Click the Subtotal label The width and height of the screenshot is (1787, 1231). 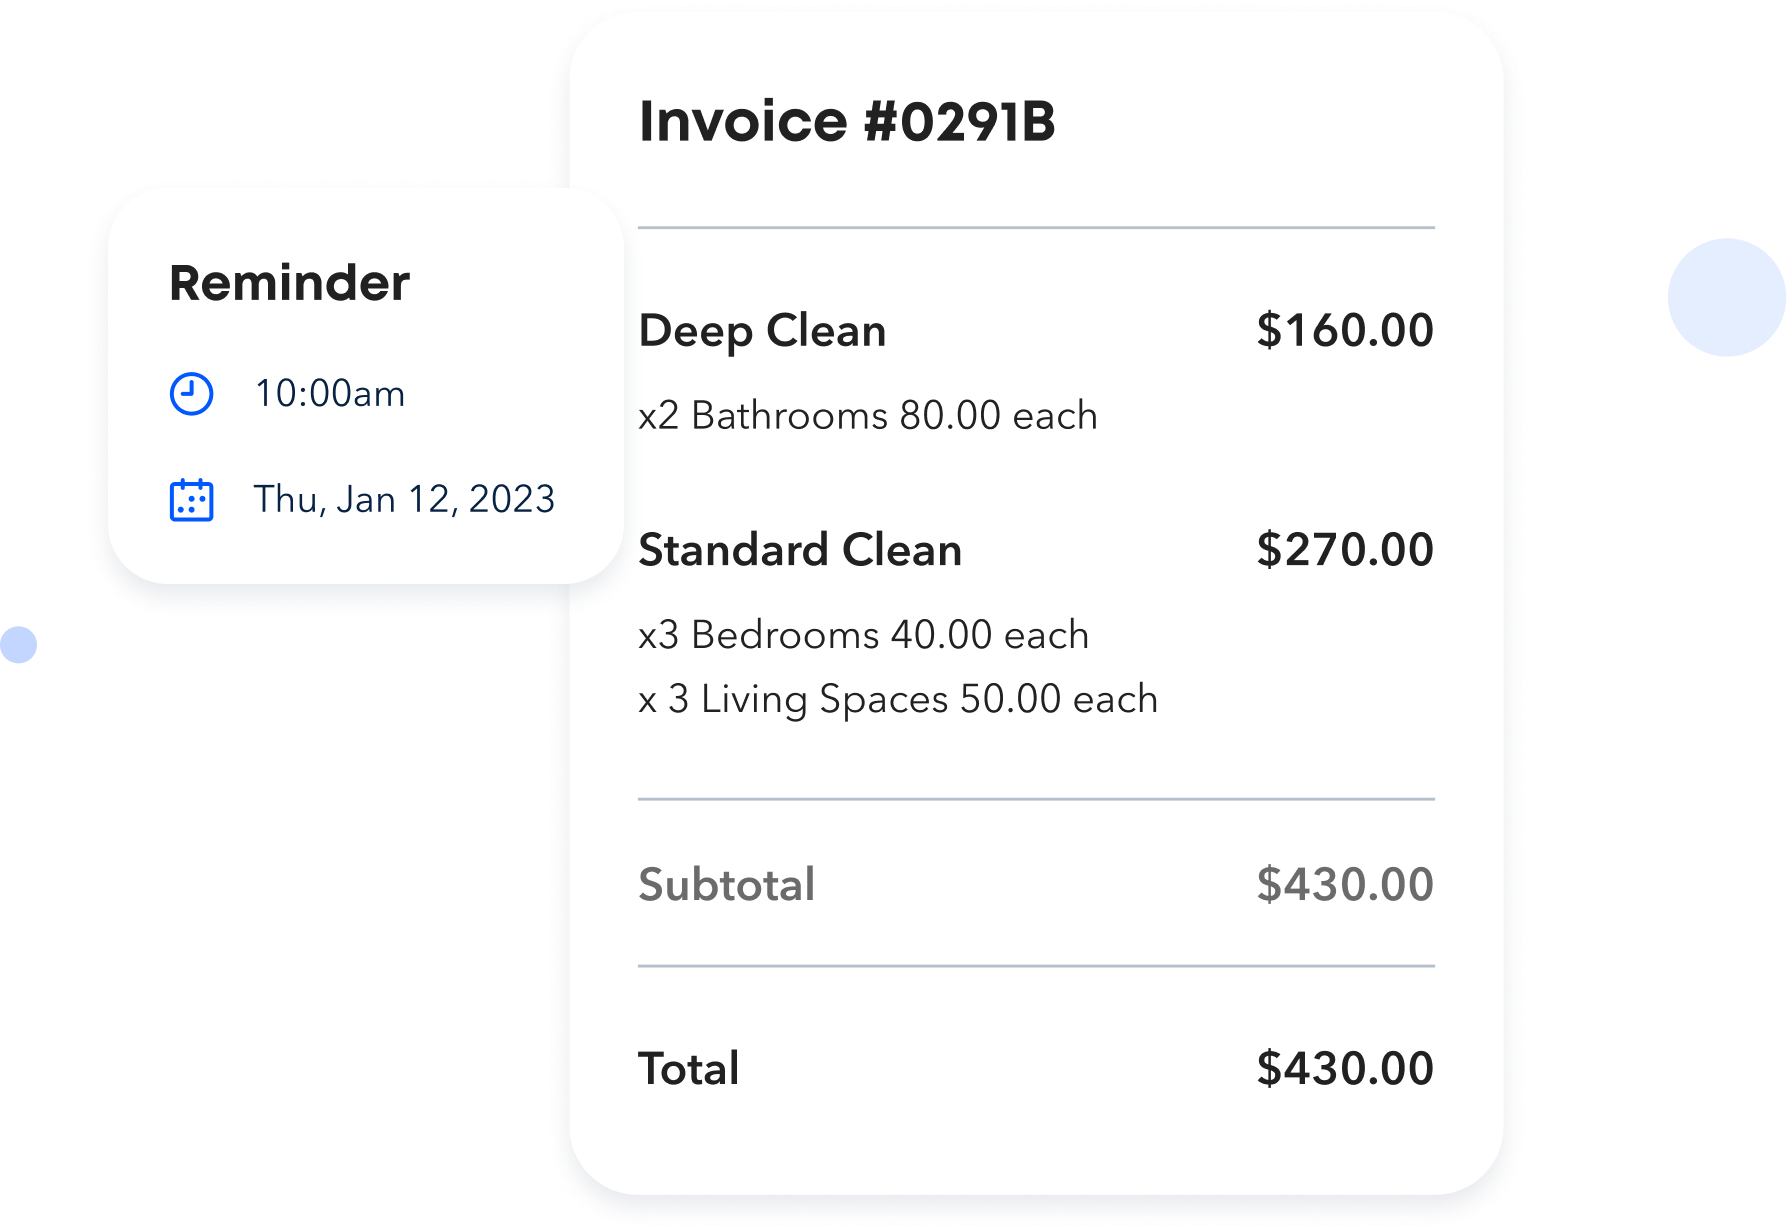pos(726,885)
